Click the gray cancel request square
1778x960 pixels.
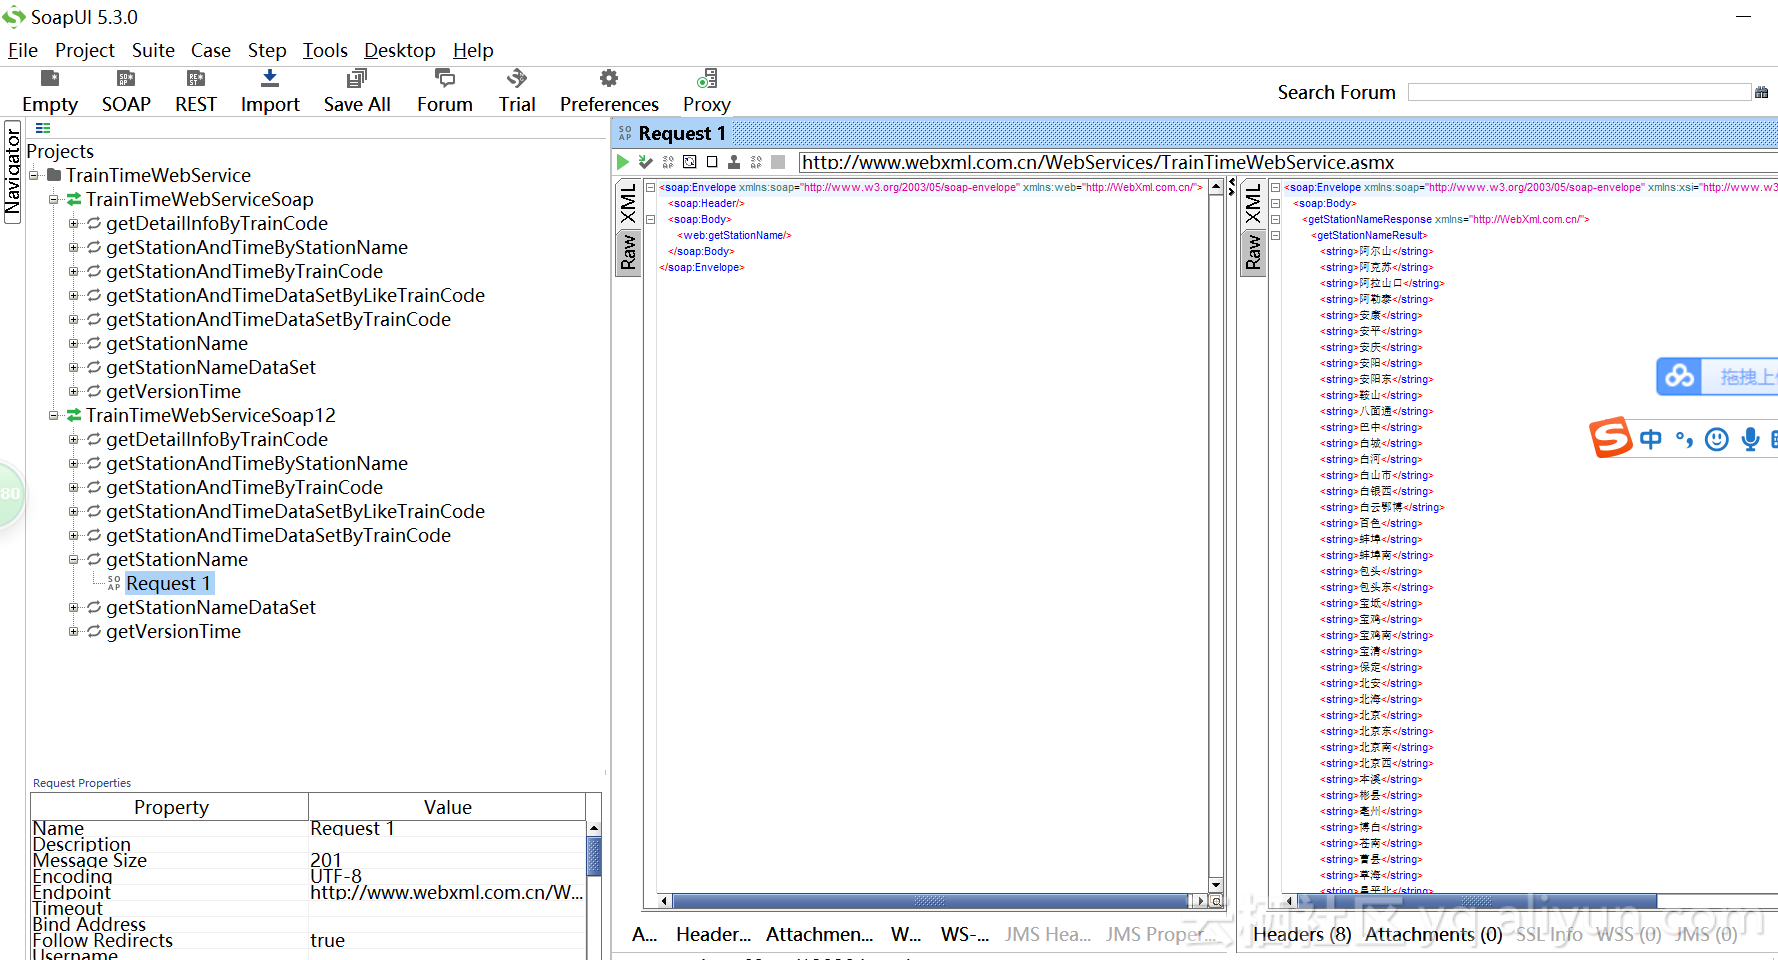(x=778, y=162)
